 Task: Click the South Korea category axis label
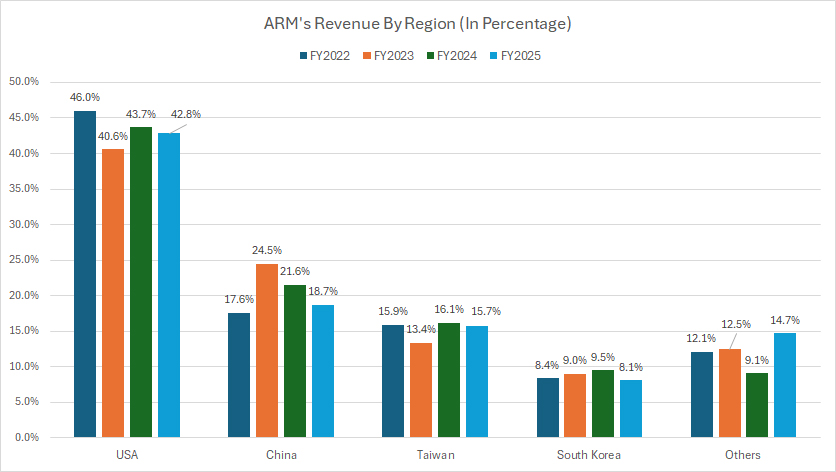[x=589, y=455]
